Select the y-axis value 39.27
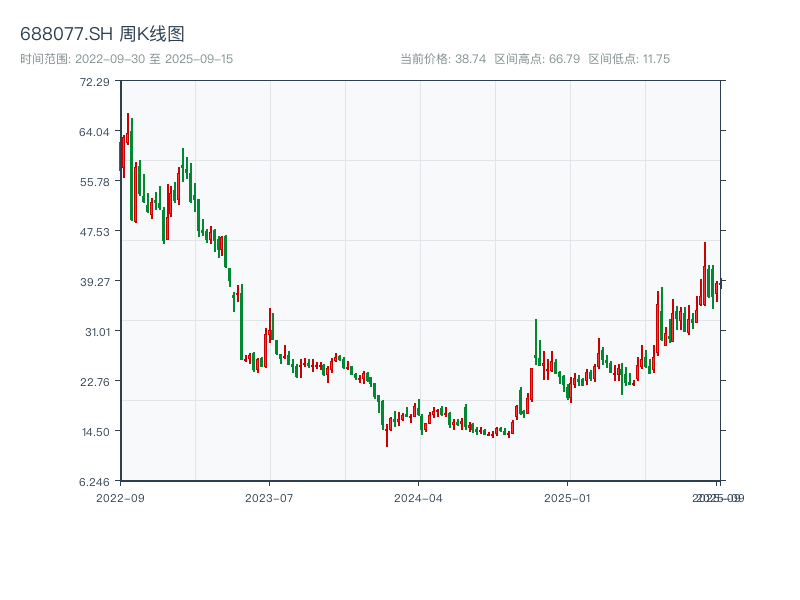800x600 pixels. click(x=95, y=282)
